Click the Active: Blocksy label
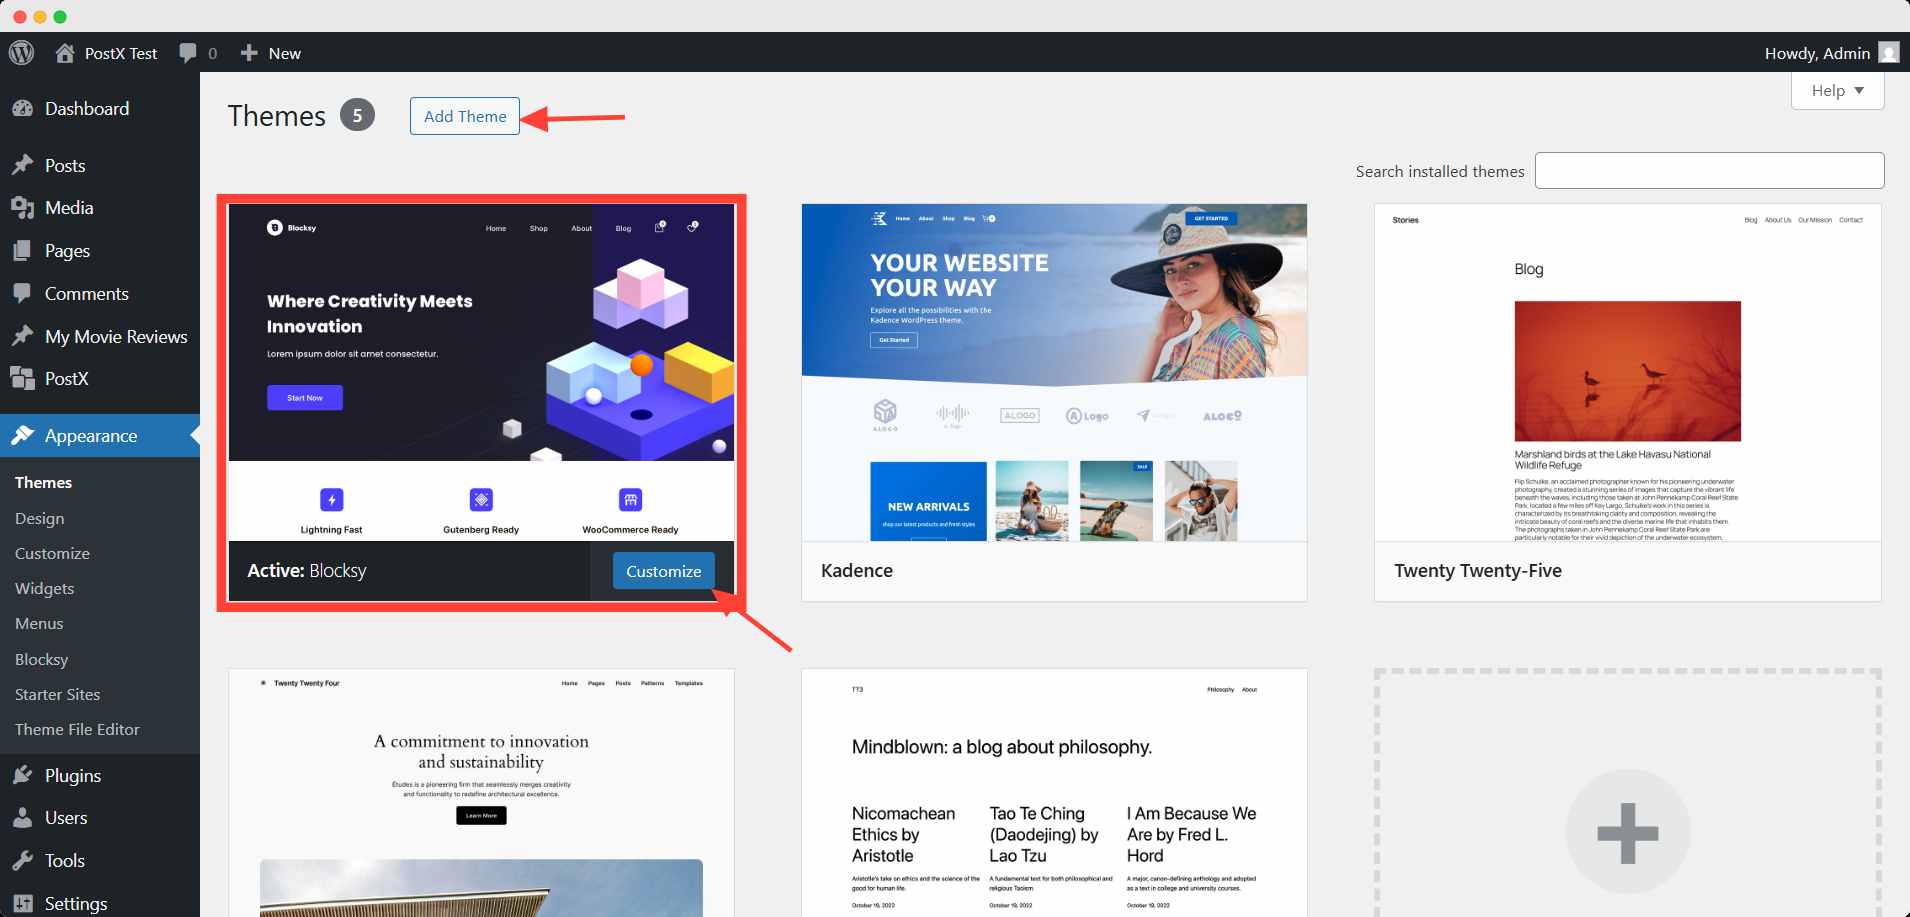The height and width of the screenshot is (917, 1910). (307, 571)
